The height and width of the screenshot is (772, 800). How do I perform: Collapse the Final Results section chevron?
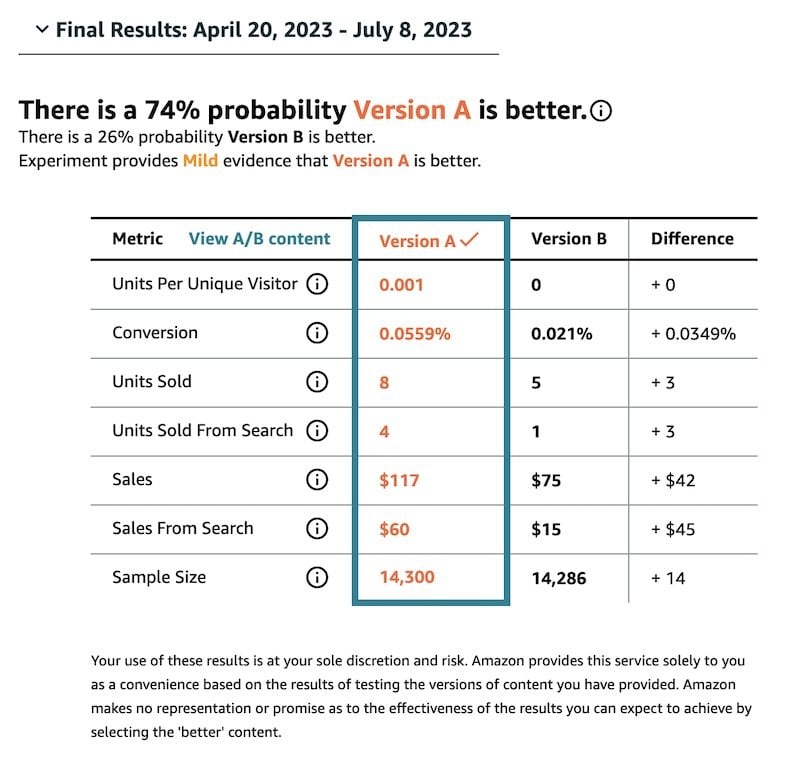pyautogui.click(x=42, y=30)
